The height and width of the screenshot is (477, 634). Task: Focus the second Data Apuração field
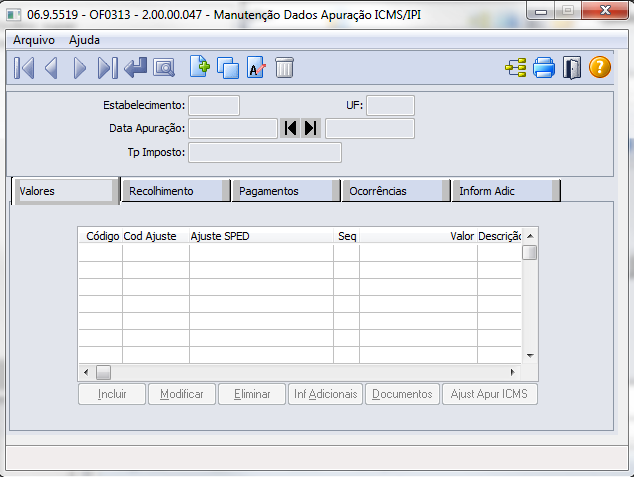tap(370, 129)
